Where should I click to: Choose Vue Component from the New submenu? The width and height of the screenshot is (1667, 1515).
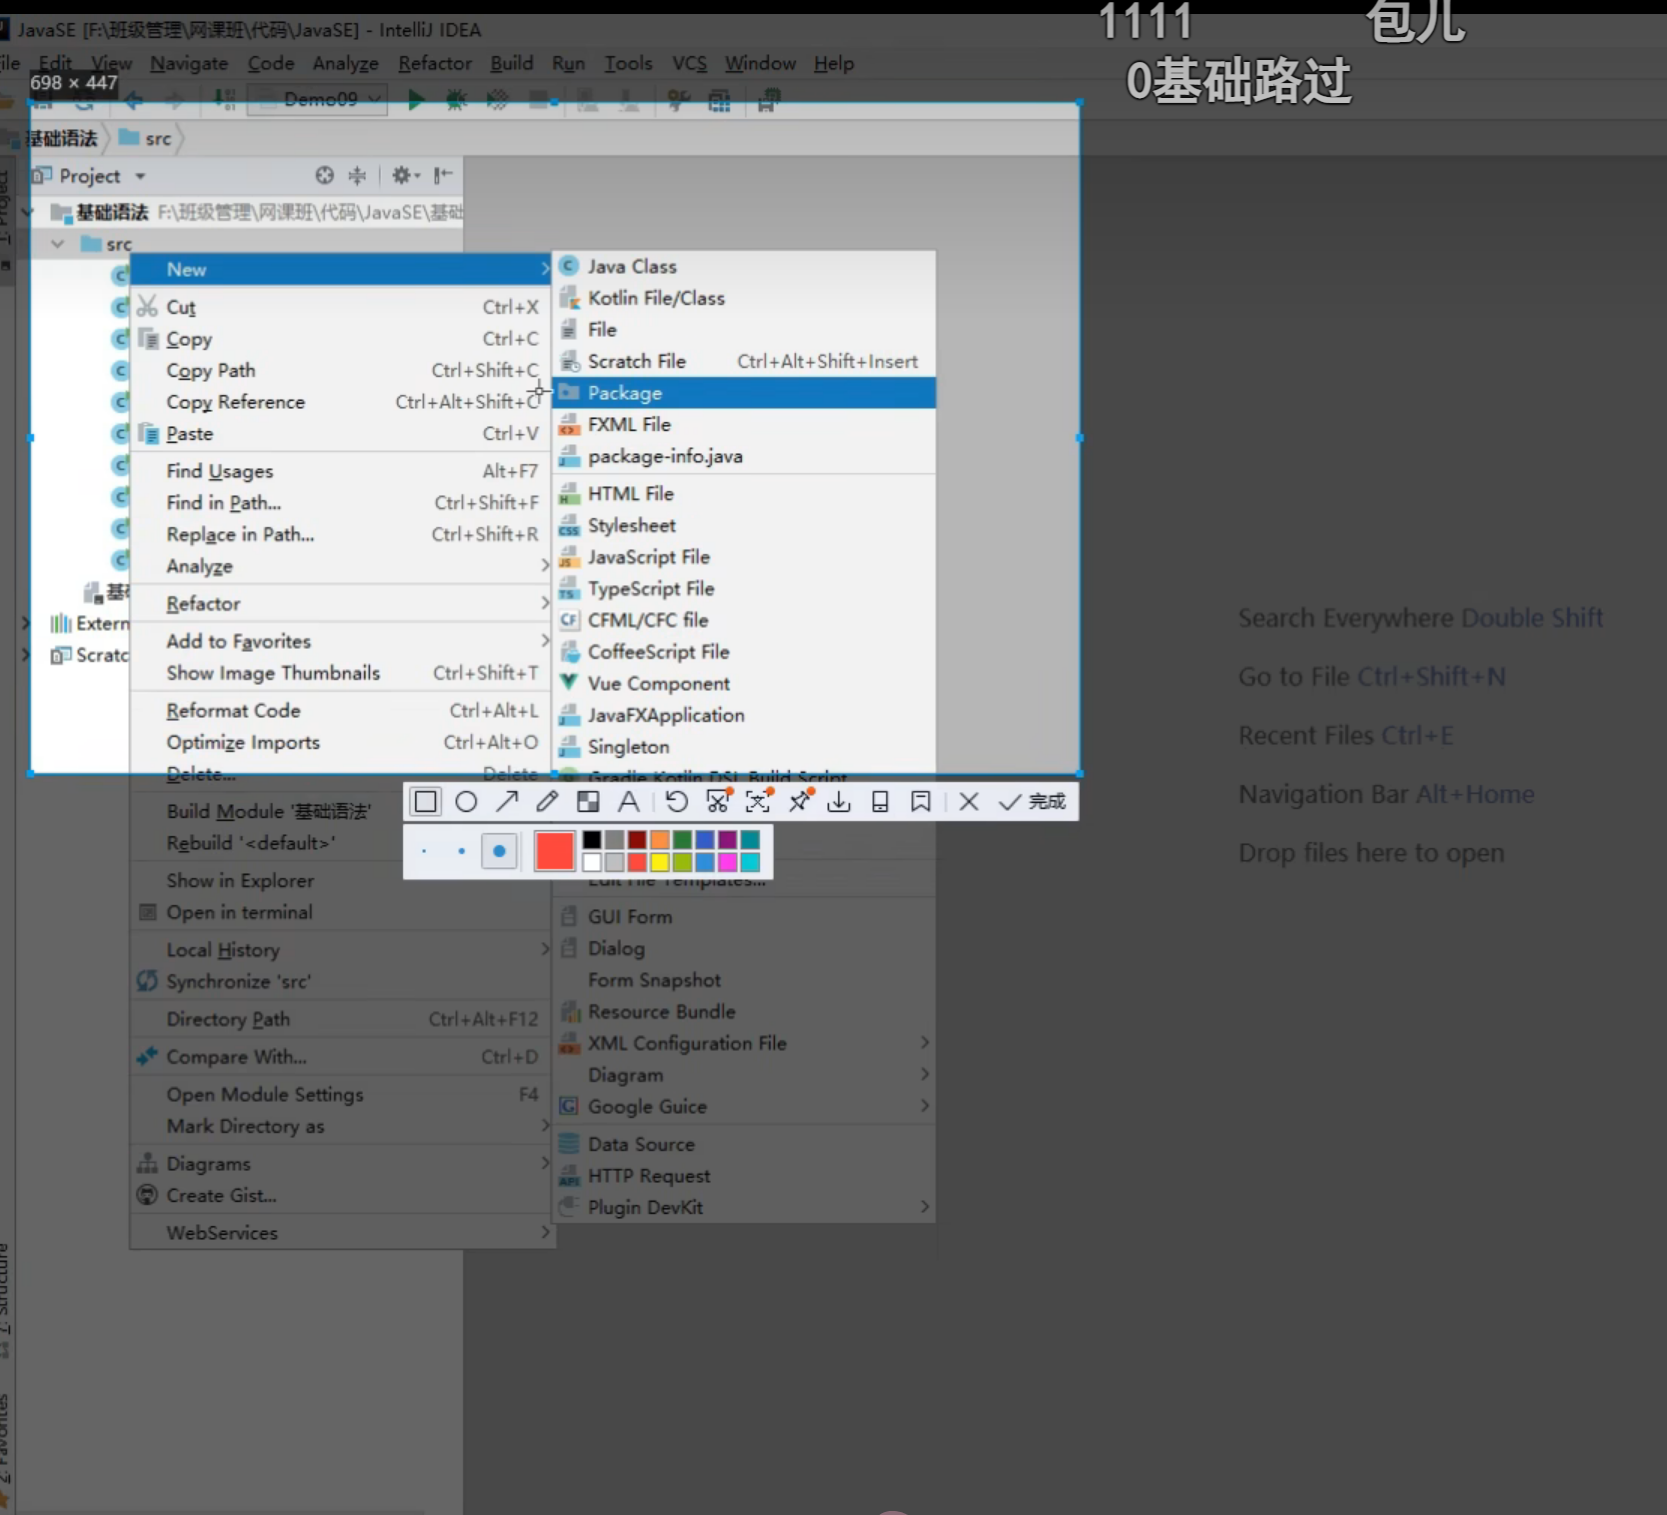[745, 684]
